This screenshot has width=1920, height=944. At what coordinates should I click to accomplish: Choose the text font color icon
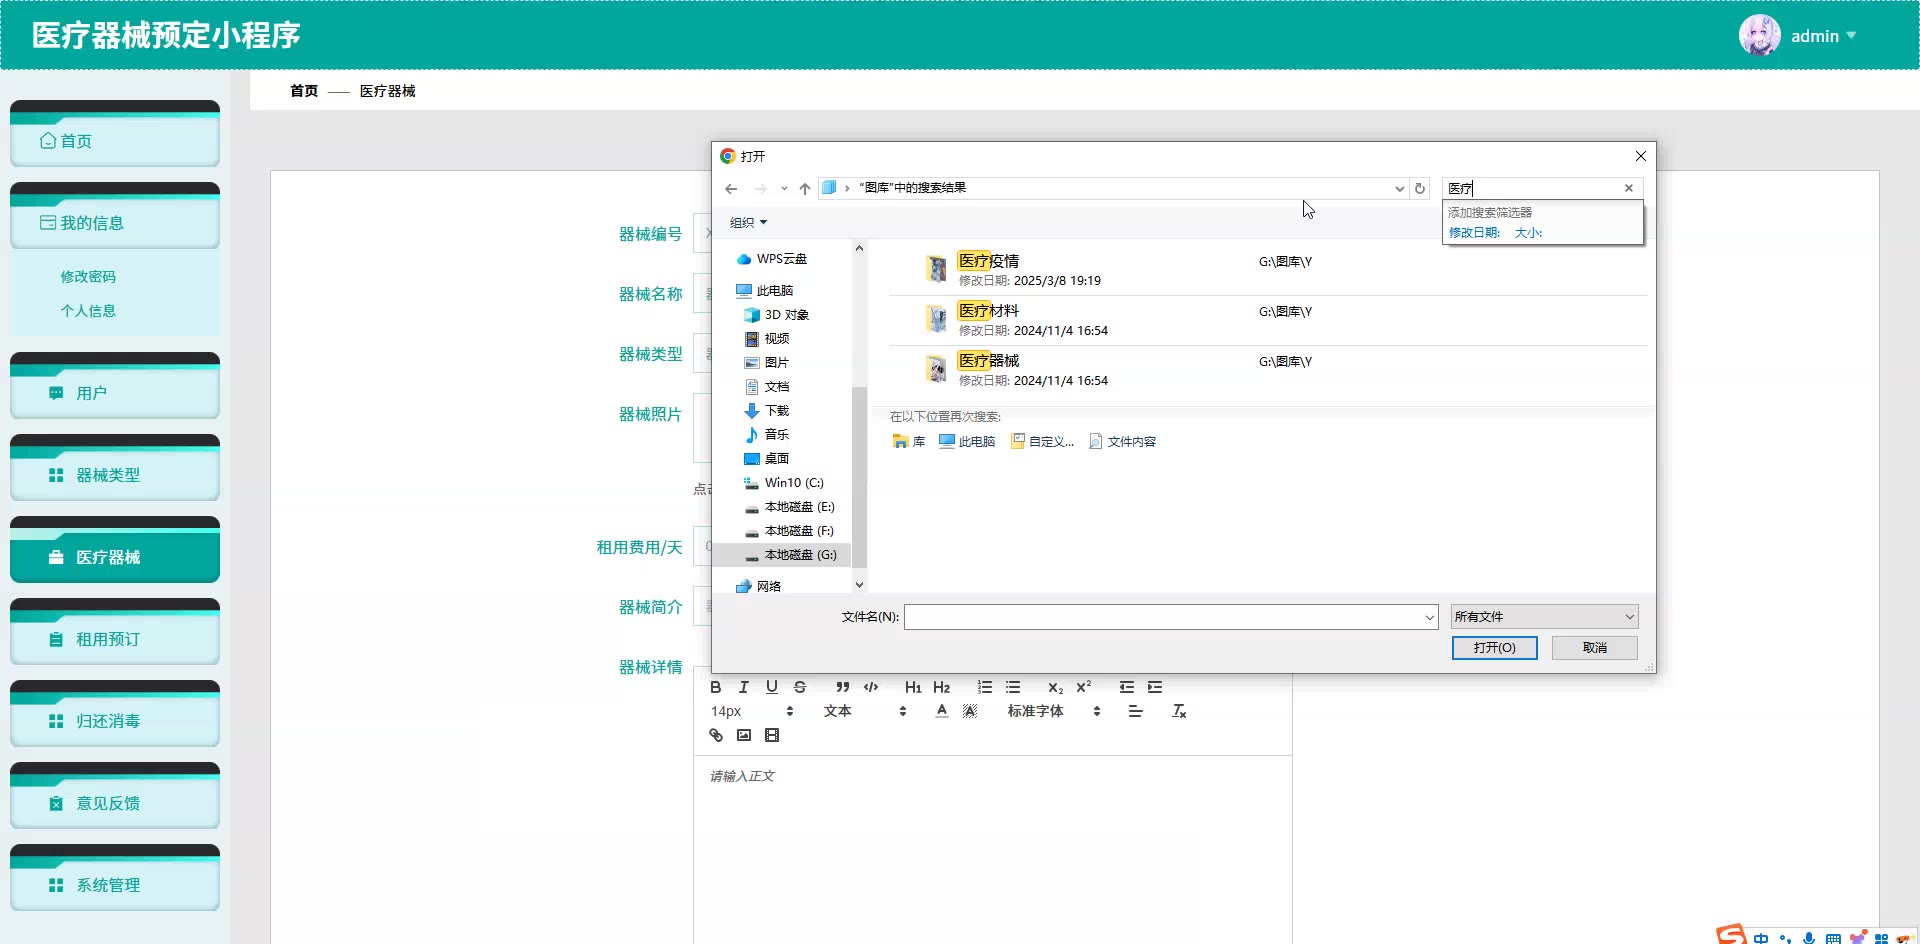pos(941,711)
